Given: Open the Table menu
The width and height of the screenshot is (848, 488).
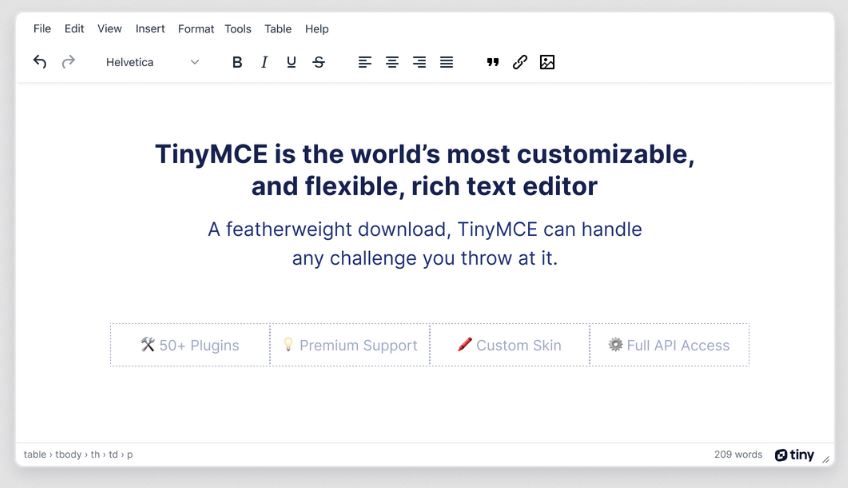Looking at the screenshot, I should [x=278, y=29].
